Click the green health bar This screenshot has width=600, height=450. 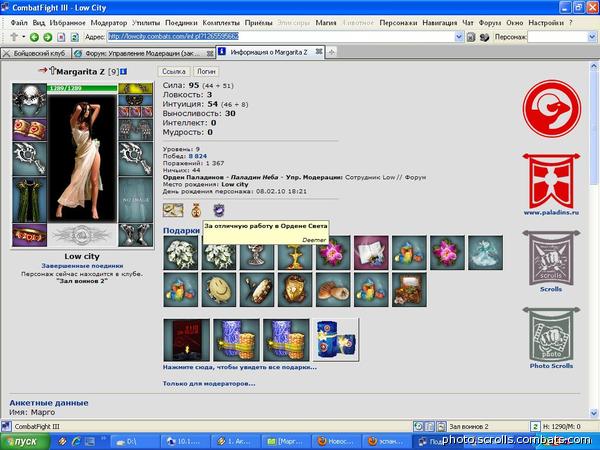click(82, 88)
